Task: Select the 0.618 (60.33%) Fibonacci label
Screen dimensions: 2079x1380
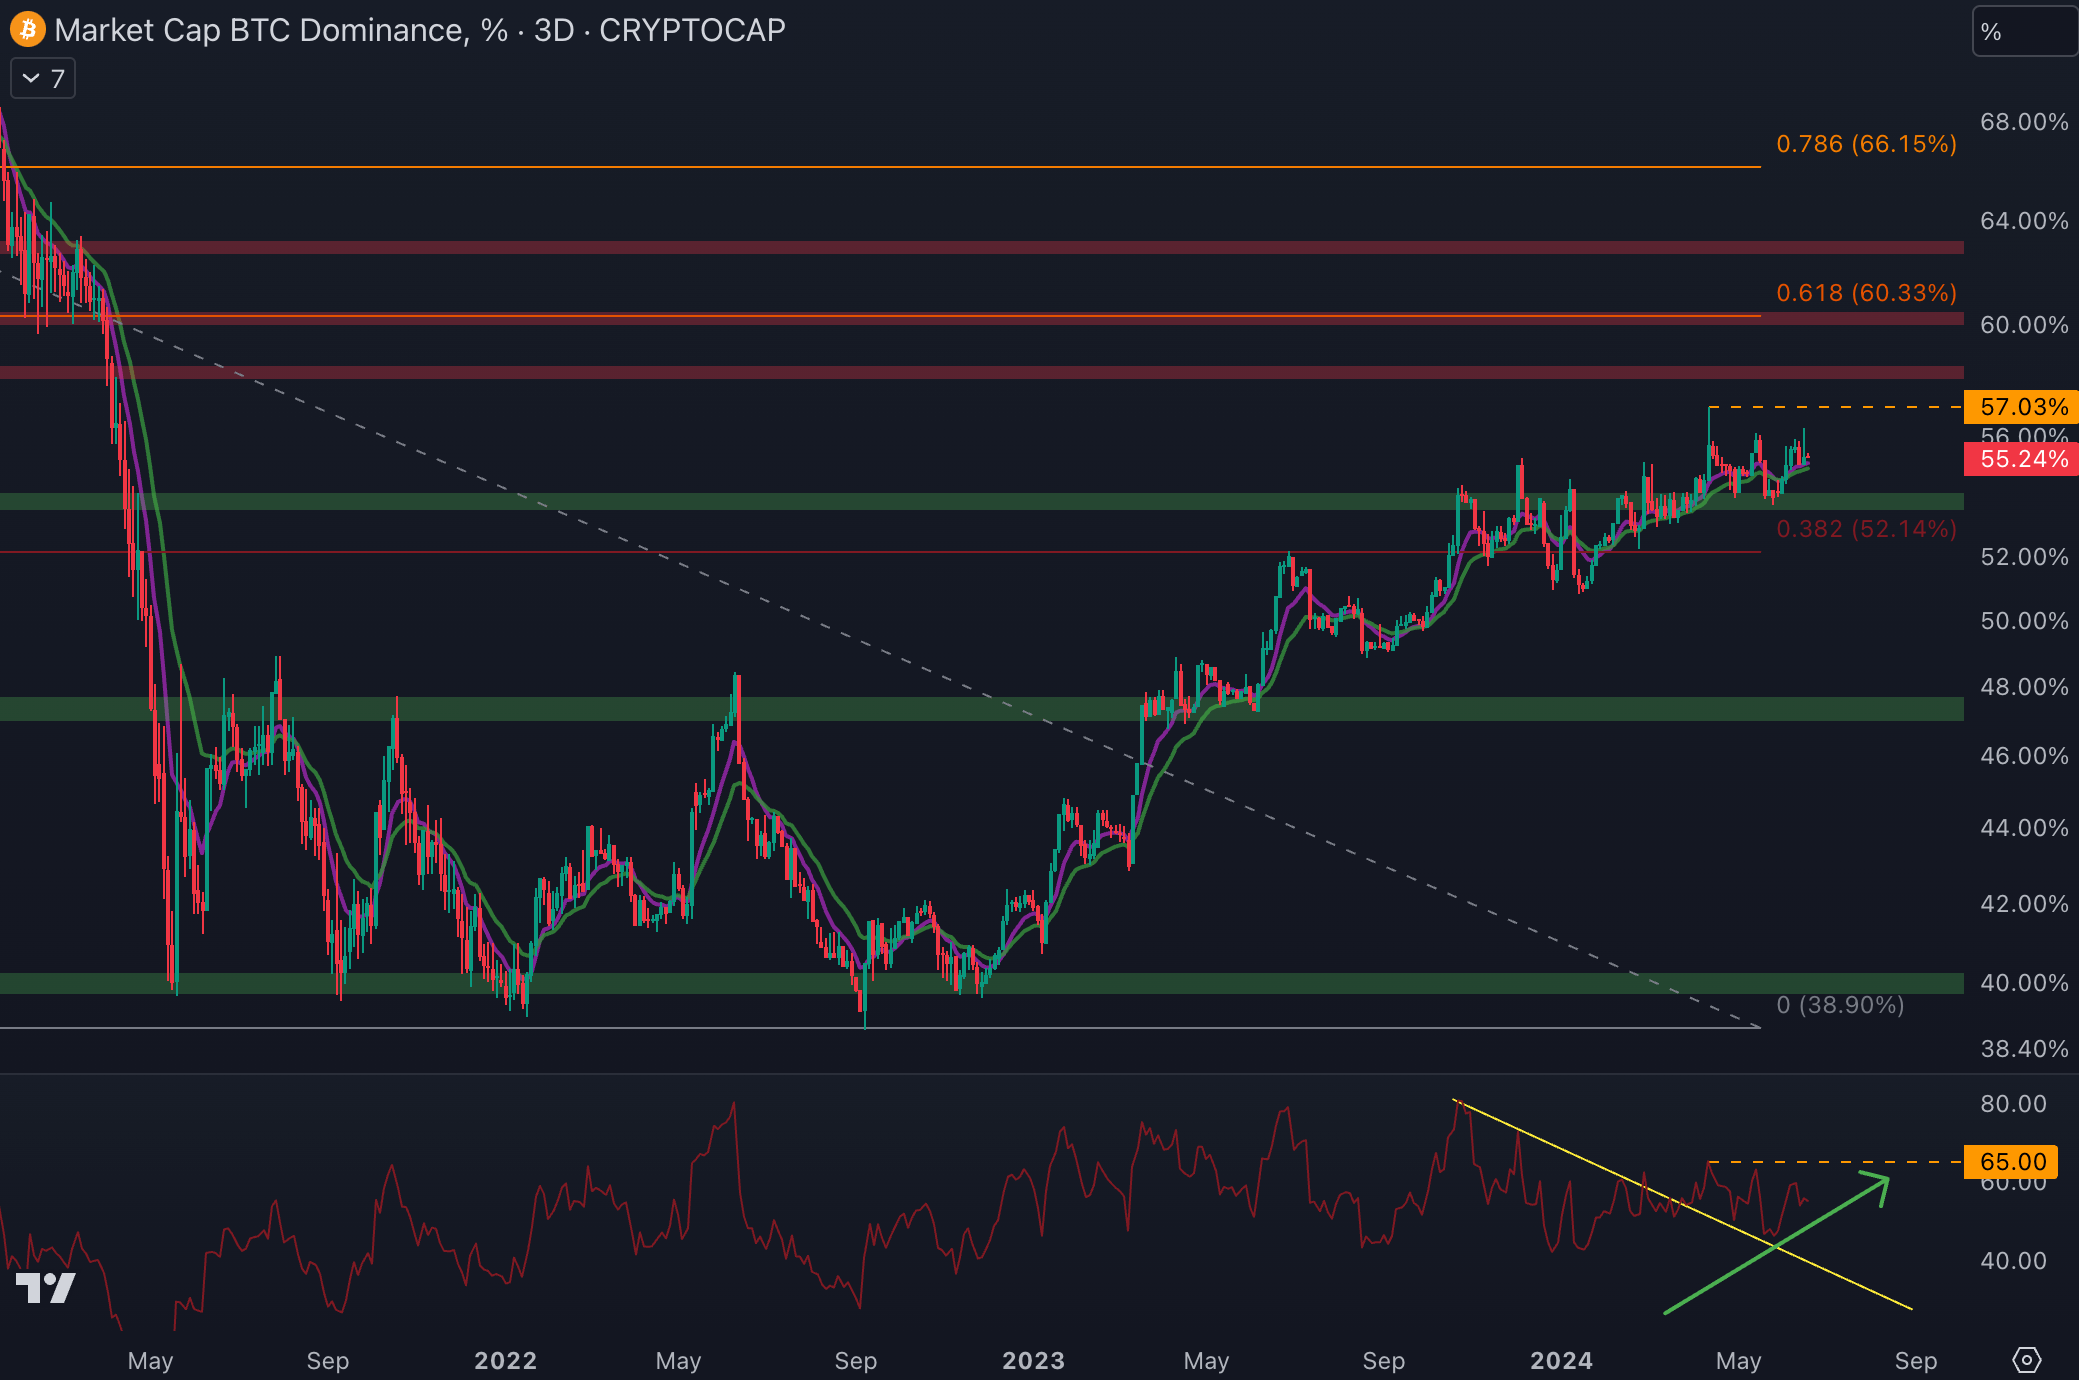Action: click(1866, 293)
